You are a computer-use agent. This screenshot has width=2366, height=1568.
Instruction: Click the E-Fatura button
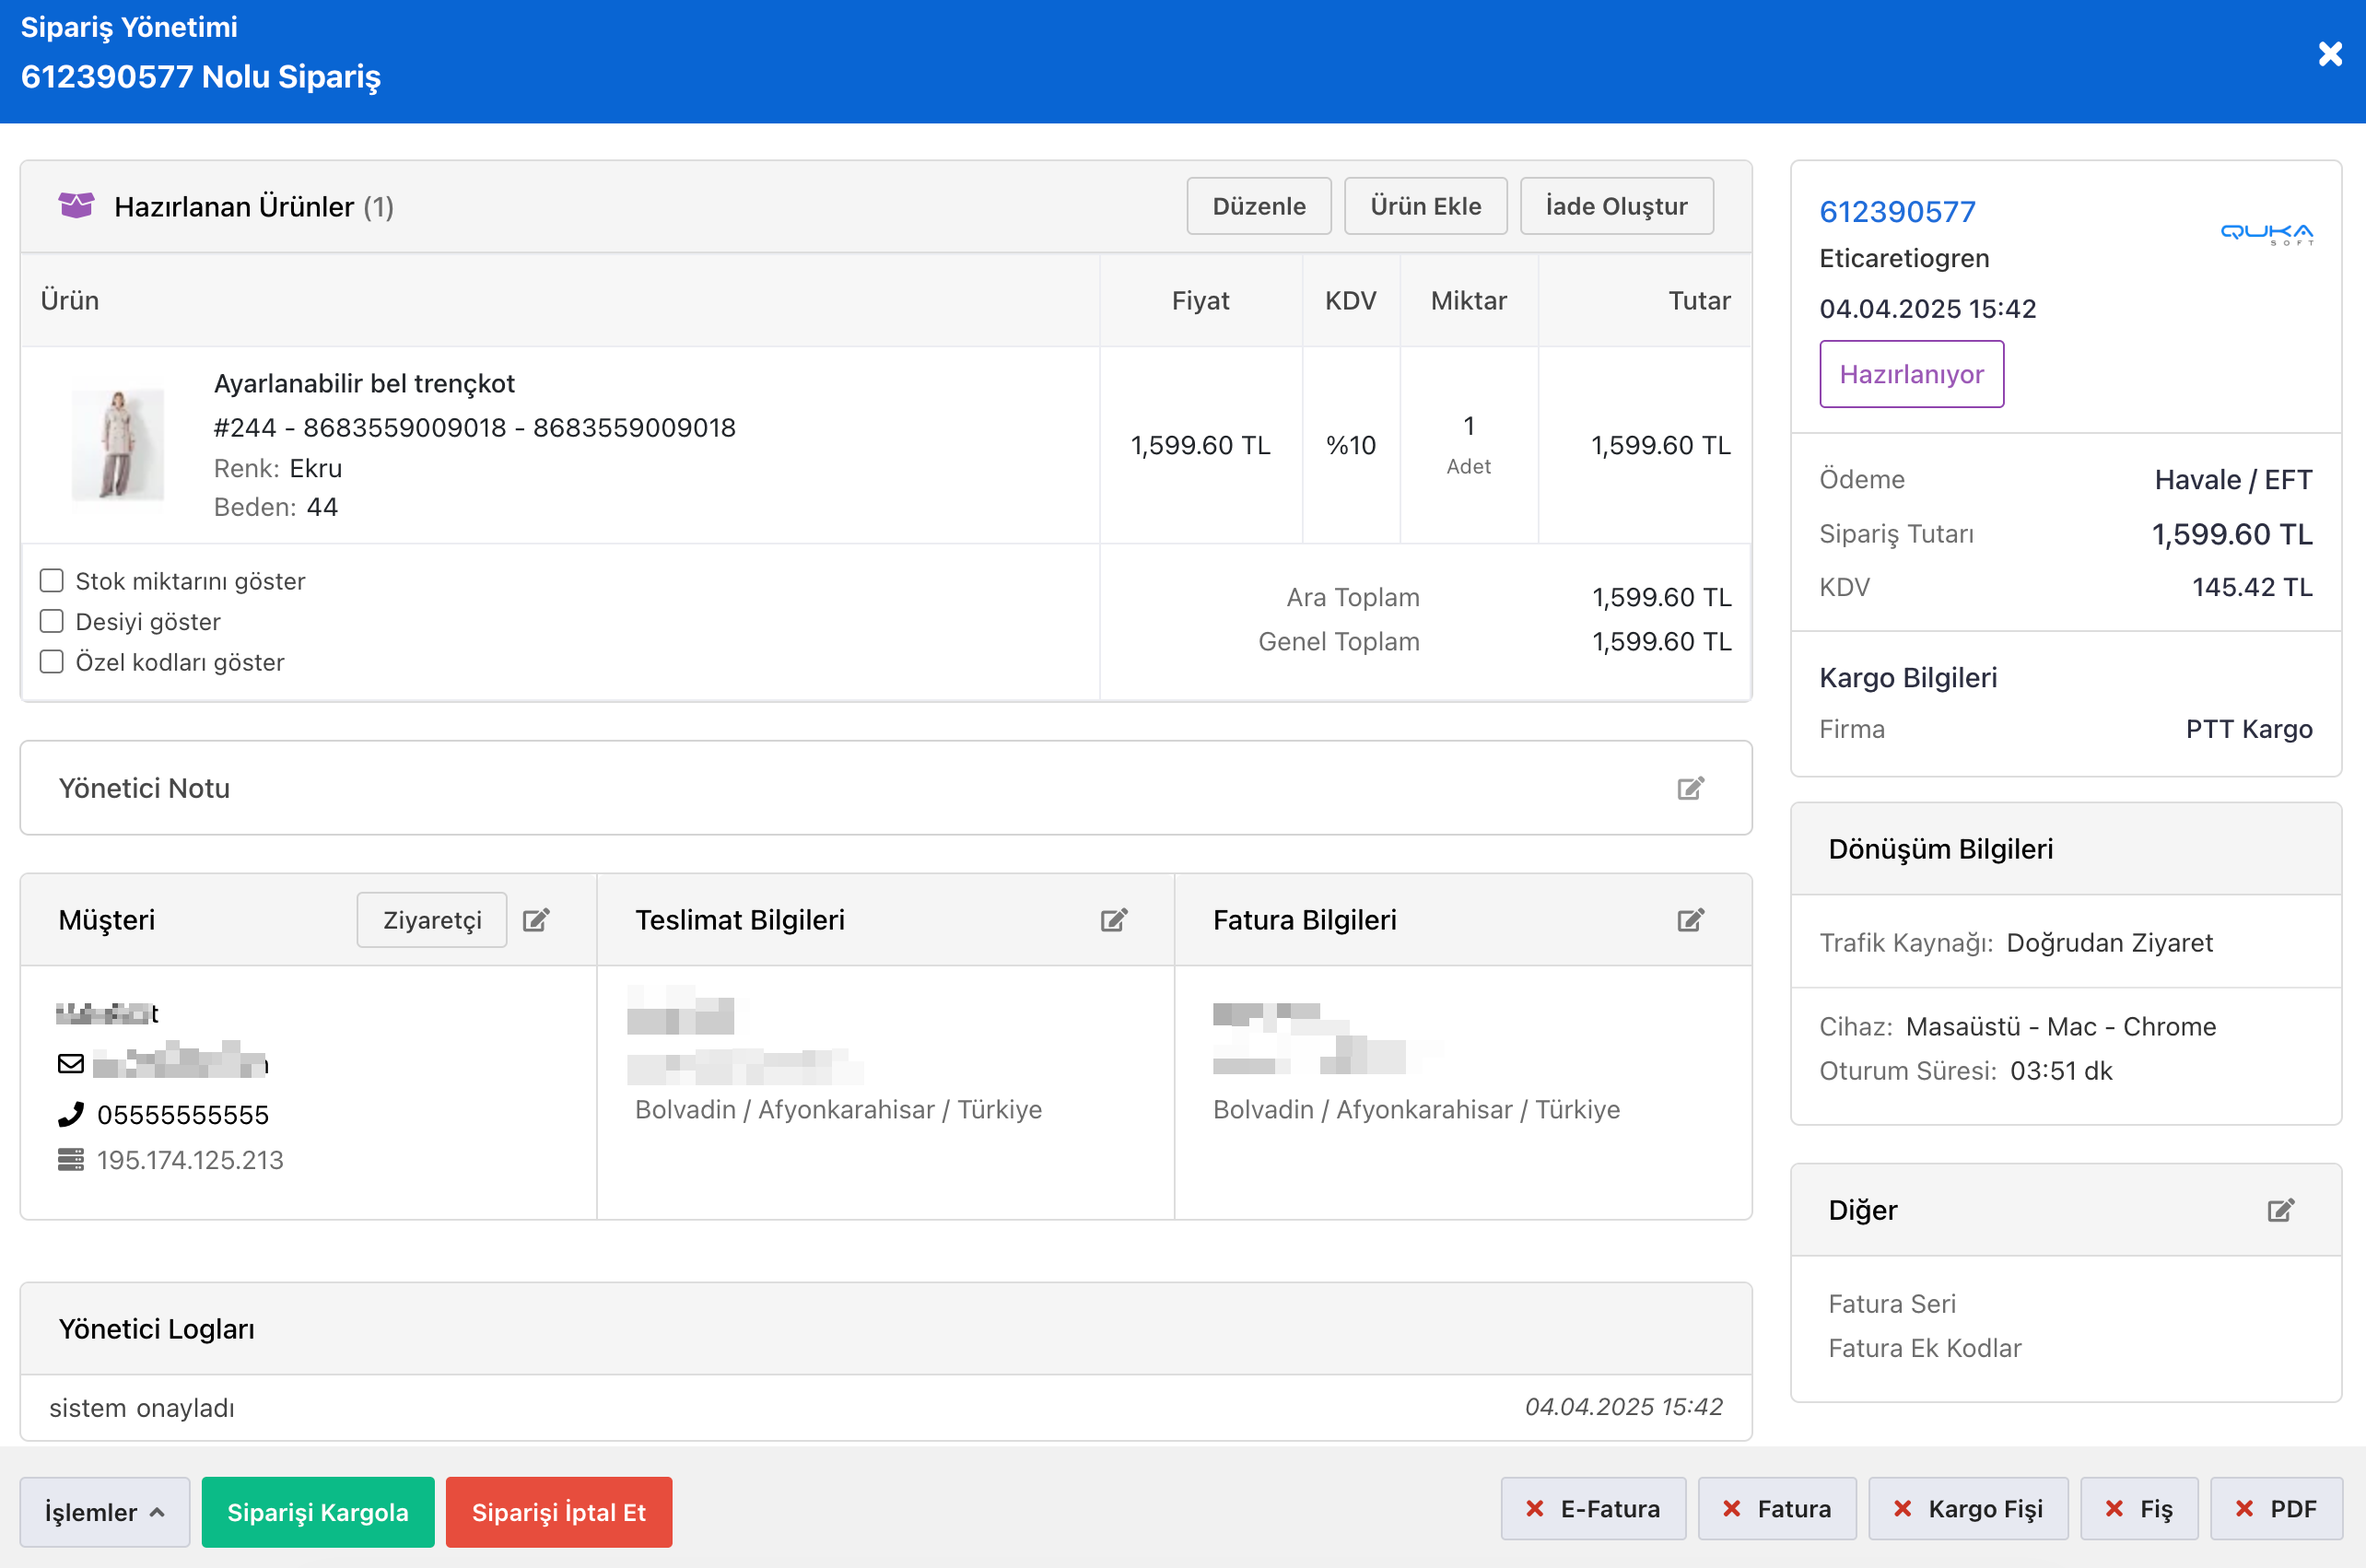(1592, 1509)
